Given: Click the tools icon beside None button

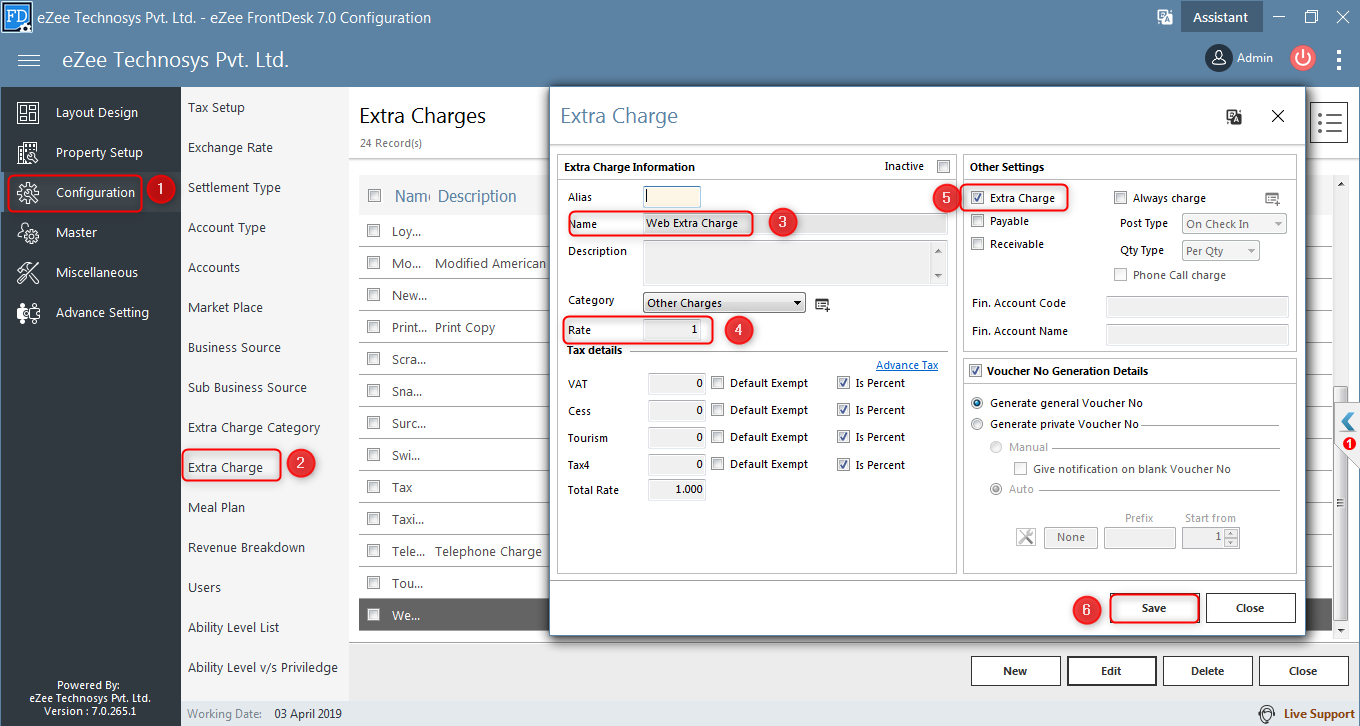Looking at the screenshot, I should 1026,537.
